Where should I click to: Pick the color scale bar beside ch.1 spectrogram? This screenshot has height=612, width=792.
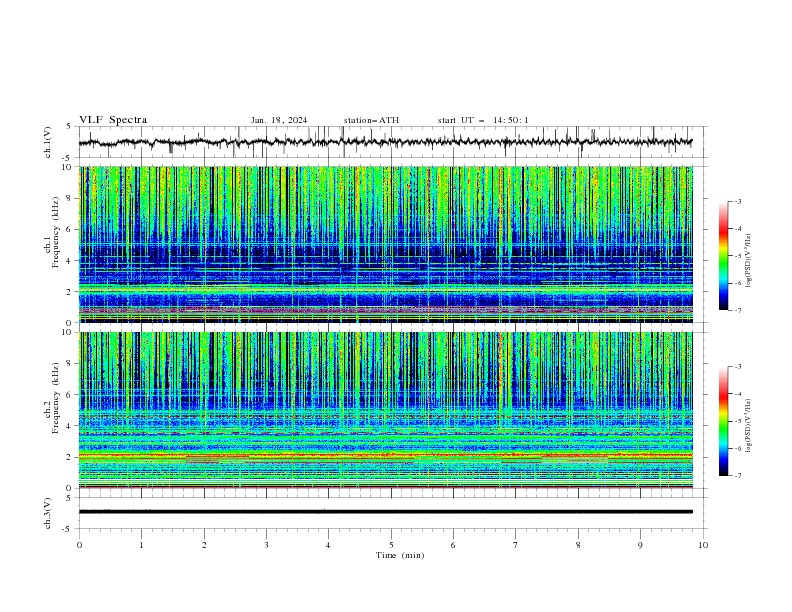coord(723,256)
